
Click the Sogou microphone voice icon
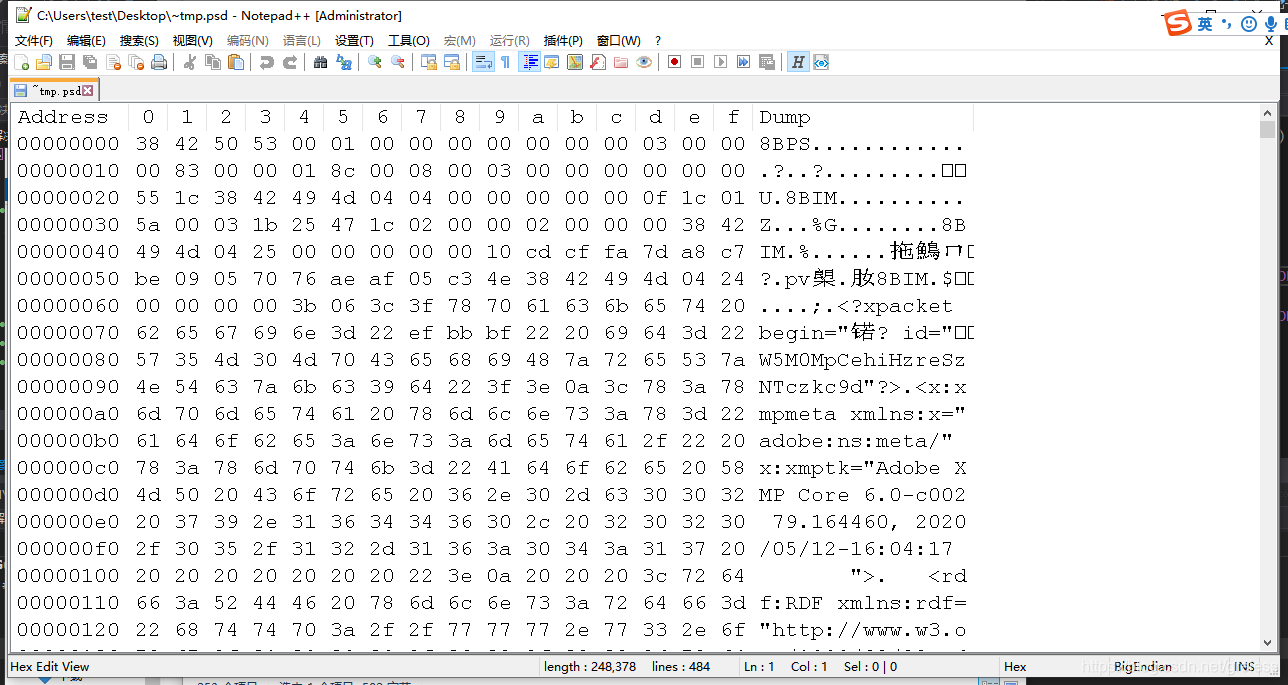pos(1270,24)
